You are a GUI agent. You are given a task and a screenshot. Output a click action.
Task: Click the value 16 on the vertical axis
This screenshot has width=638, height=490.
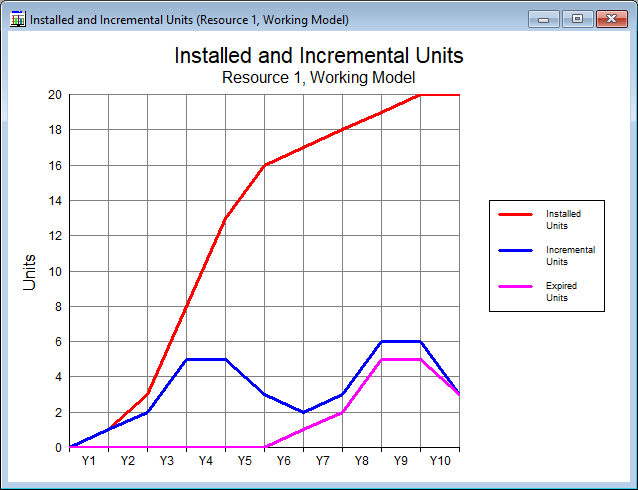(x=55, y=166)
